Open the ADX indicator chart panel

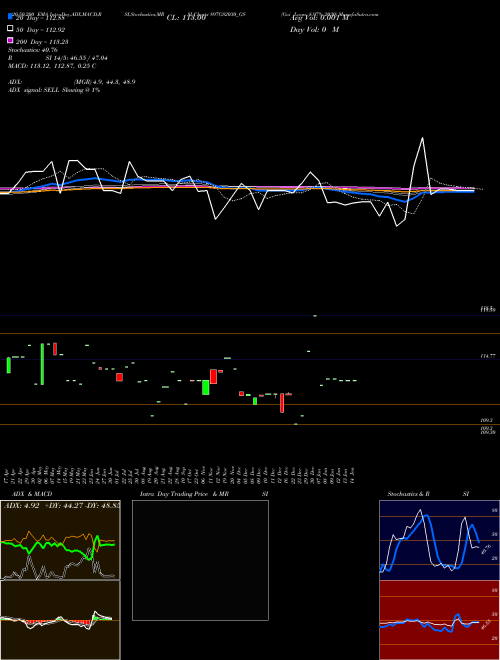pos(60,540)
